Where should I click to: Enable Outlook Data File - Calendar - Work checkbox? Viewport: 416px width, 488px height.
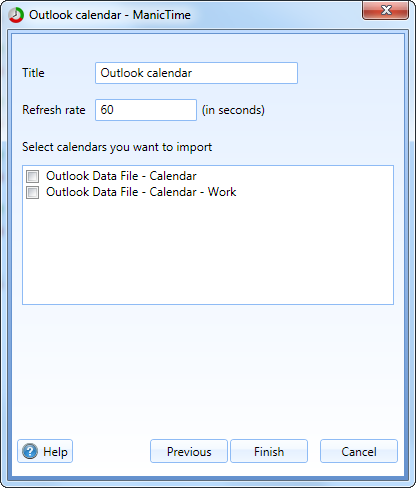pos(33,192)
